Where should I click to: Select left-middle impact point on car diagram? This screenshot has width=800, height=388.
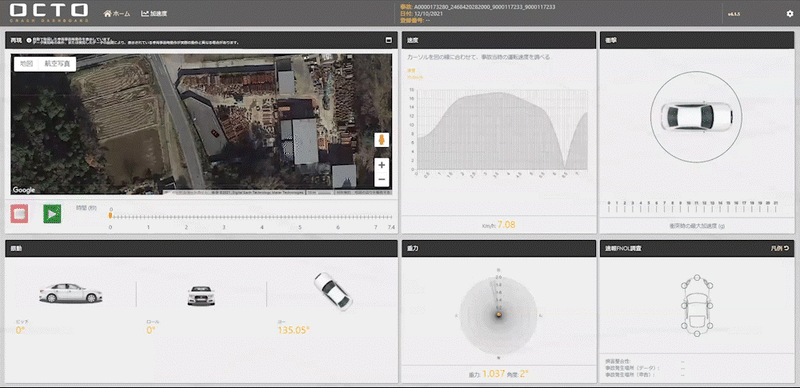[684, 305]
